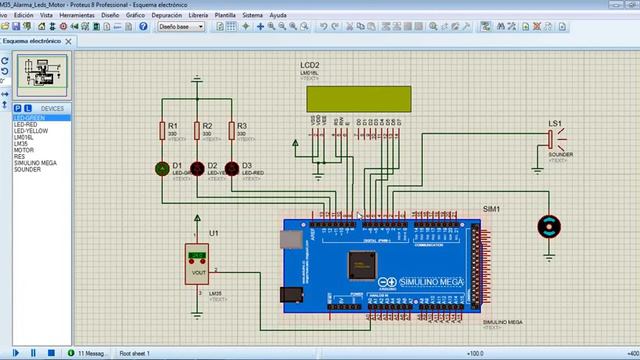Select LED-GREEN in the devices list
Screen dimensions: 640x360
(x=42, y=118)
